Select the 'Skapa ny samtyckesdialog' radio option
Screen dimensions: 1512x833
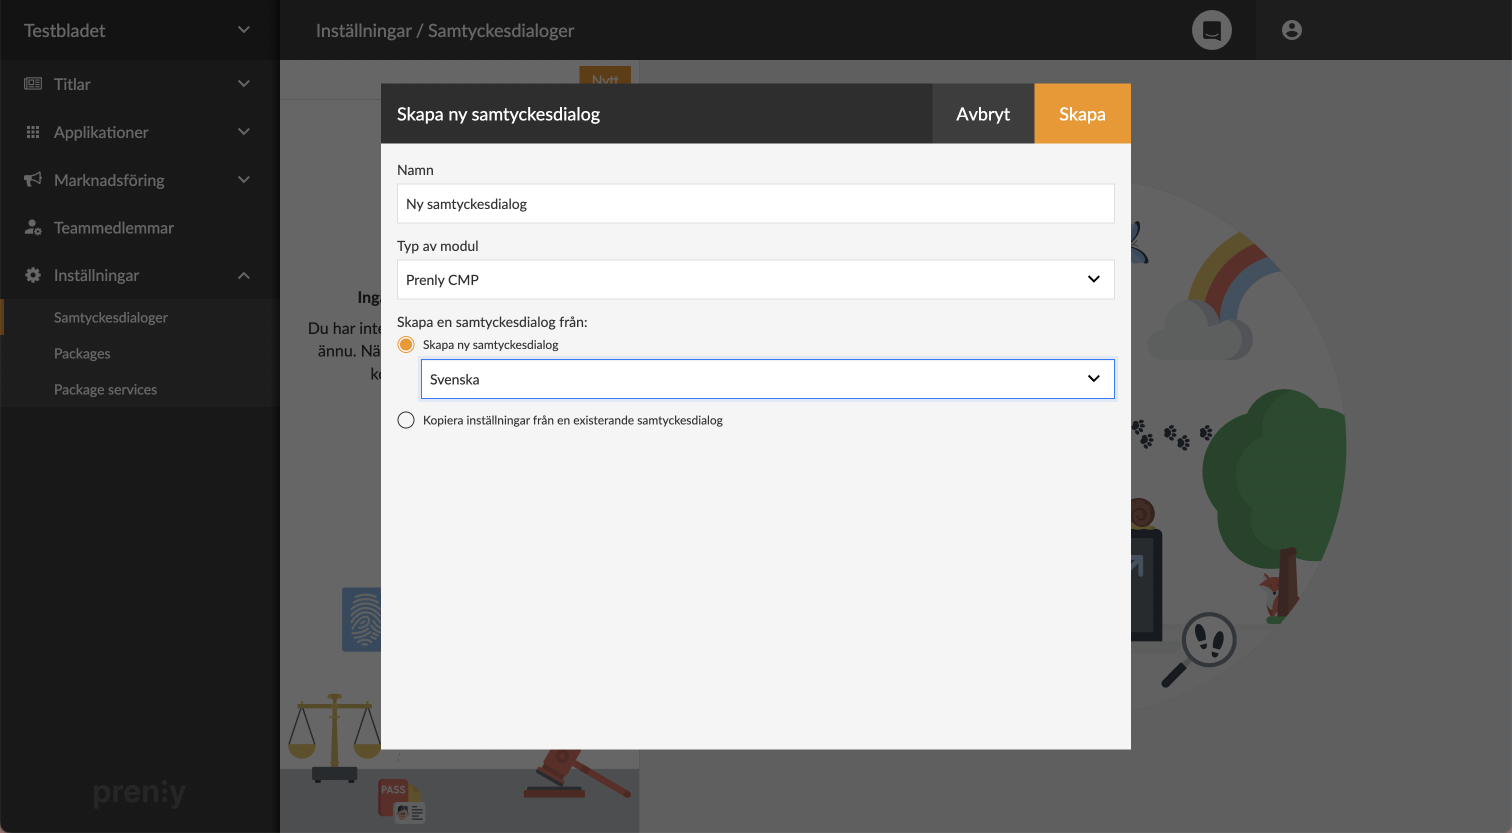pos(406,345)
